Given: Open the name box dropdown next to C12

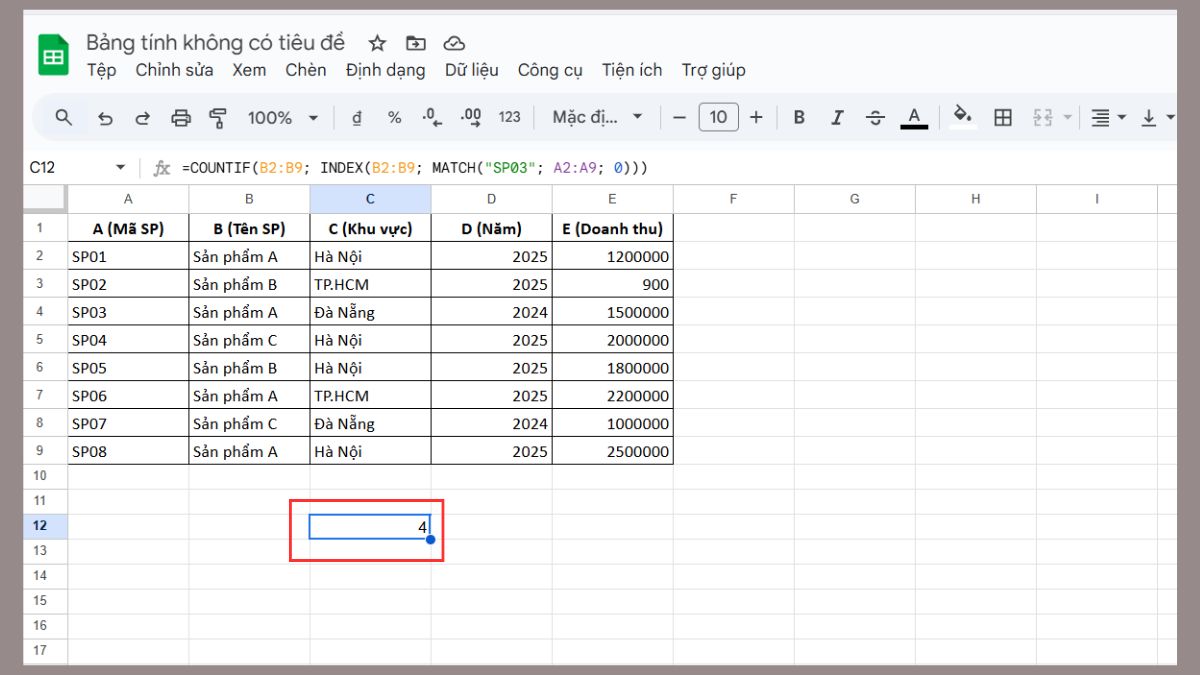Looking at the screenshot, I should tap(121, 168).
